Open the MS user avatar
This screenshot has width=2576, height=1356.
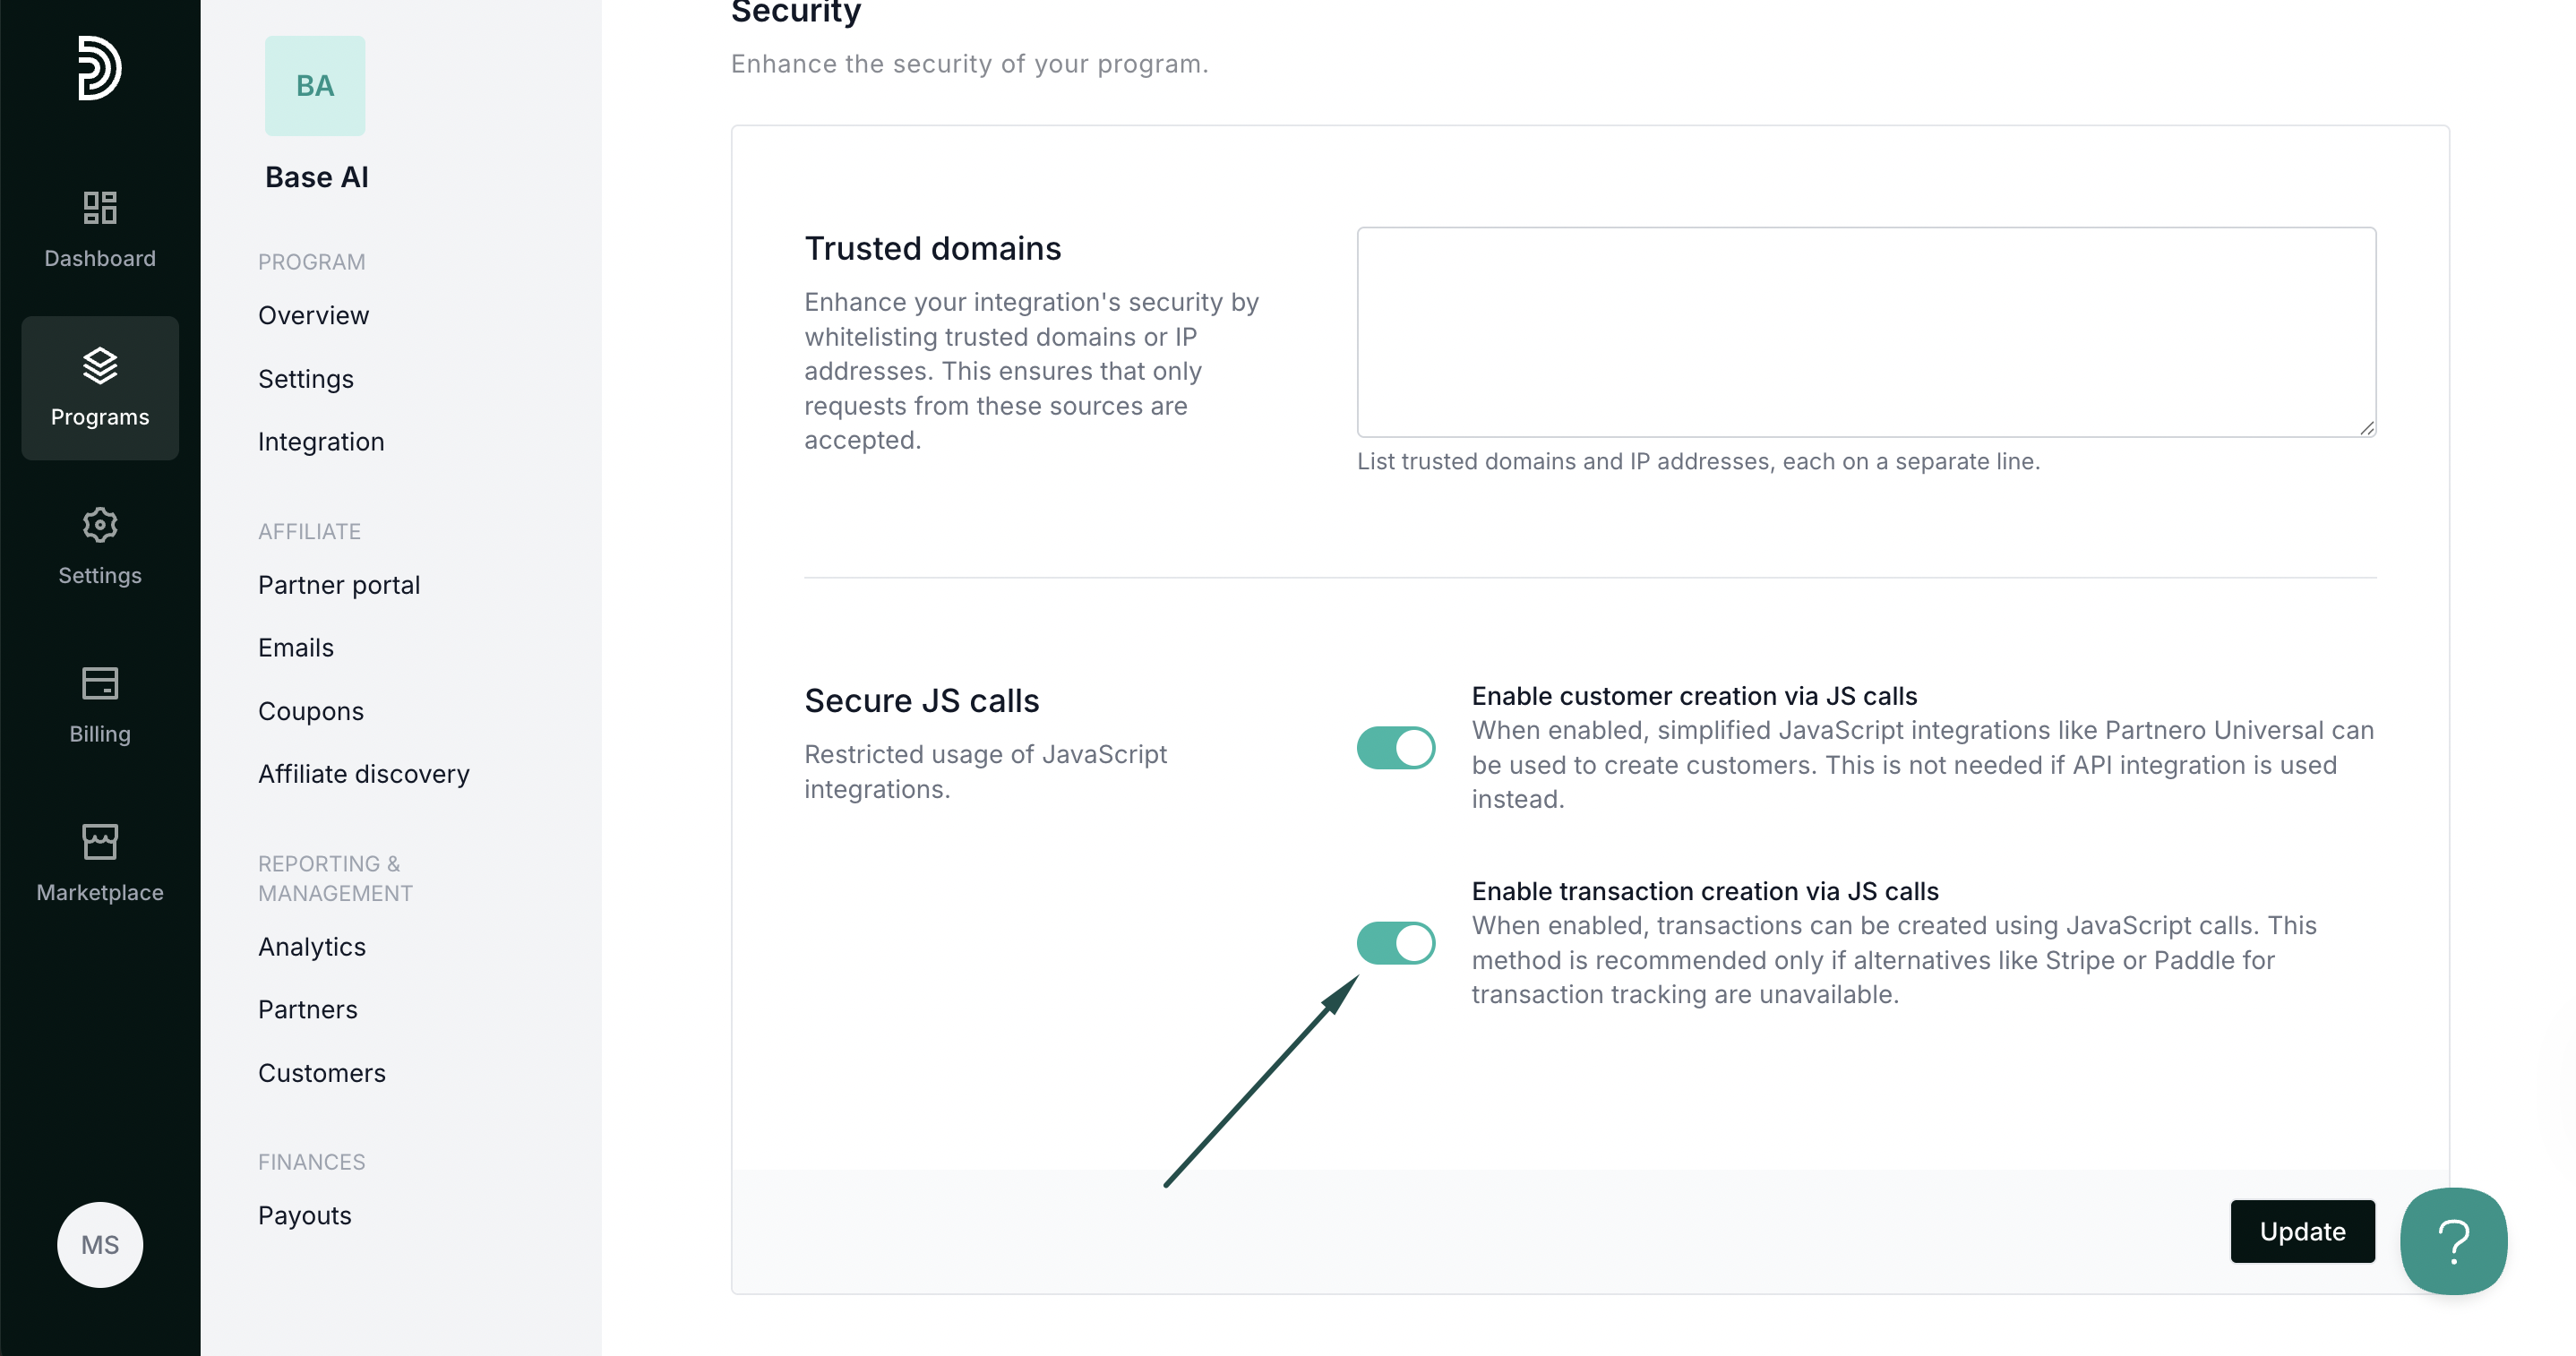tap(100, 1245)
